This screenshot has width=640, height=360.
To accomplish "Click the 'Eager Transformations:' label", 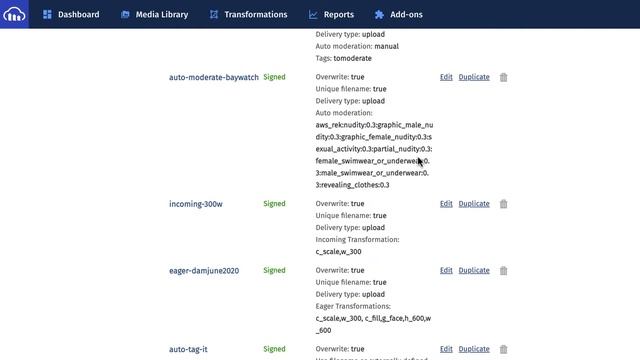I will [353, 306].
